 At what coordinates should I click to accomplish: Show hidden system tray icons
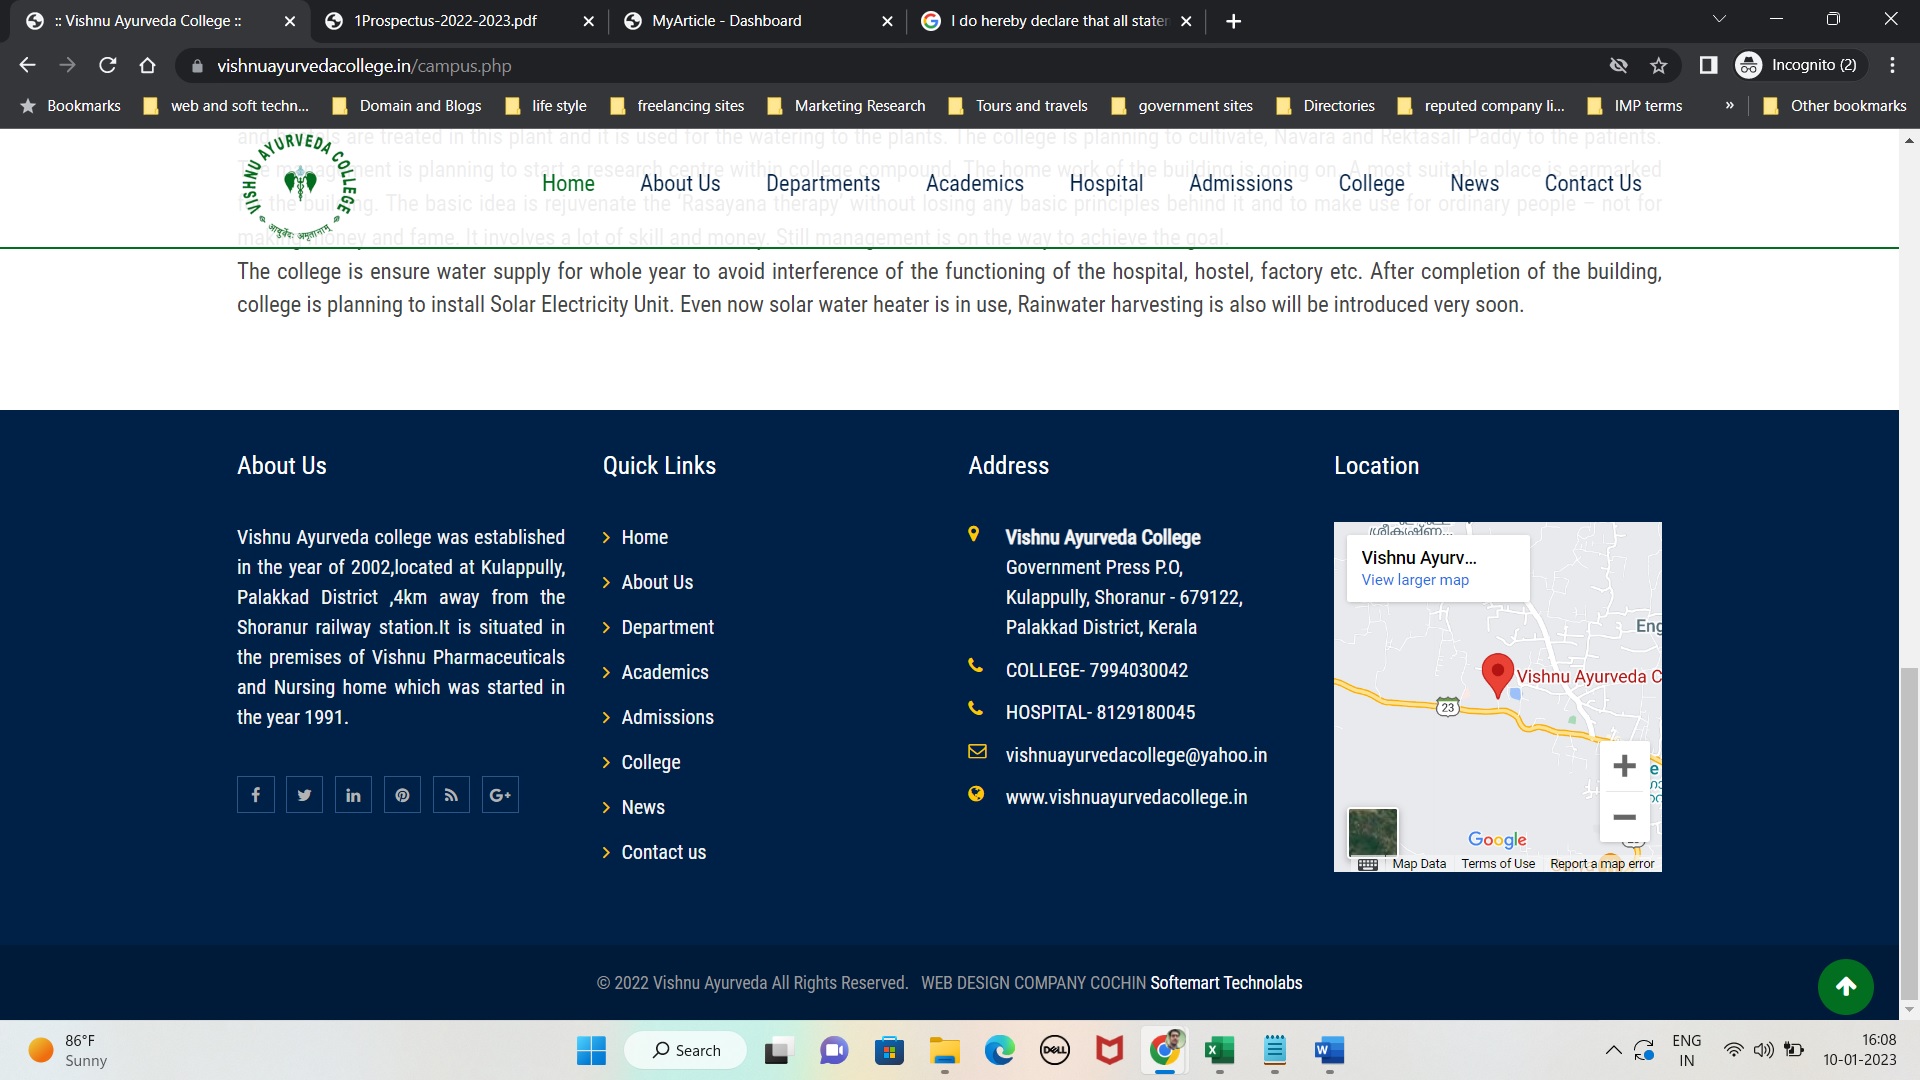tap(1612, 1050)
